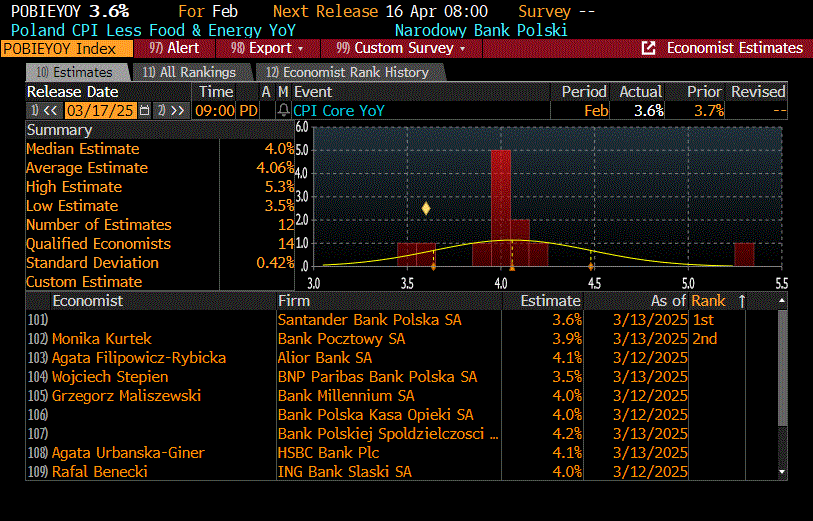Click the Bank Pocztowy SA firm name
Screen dimensions: 813x521
pos(341,339)
